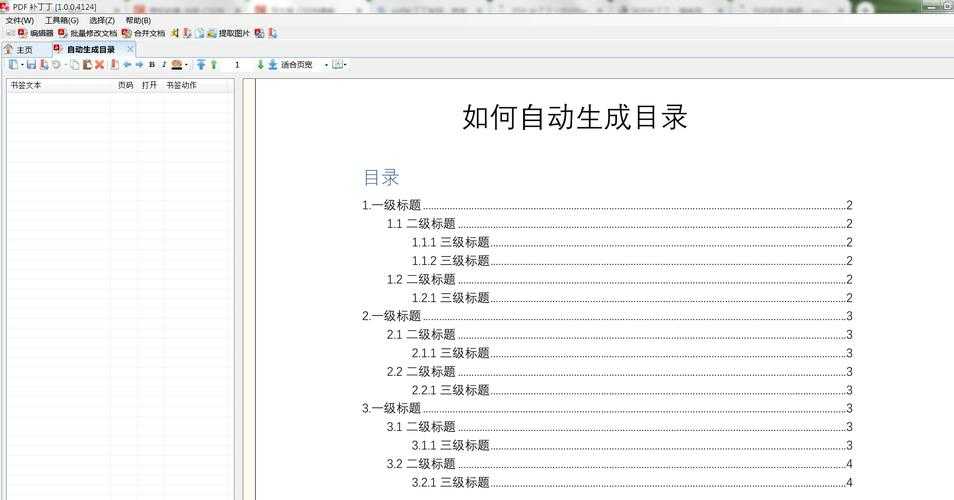Open the 帮助(B) menu
The height and width of the screenshot is (500, 954).
138,21
